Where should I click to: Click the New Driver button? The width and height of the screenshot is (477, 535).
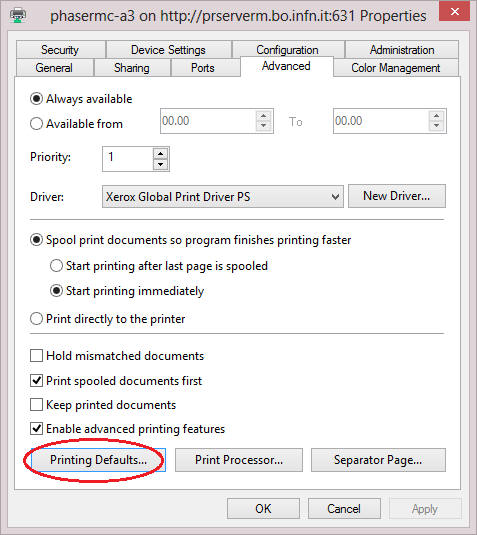(x=397, y=196)
